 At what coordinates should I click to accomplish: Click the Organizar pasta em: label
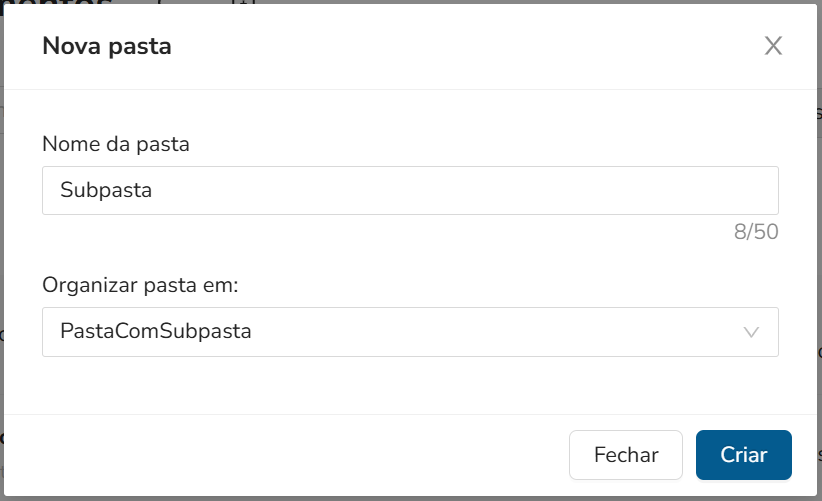pyautogui.click(x=140, y=285)
